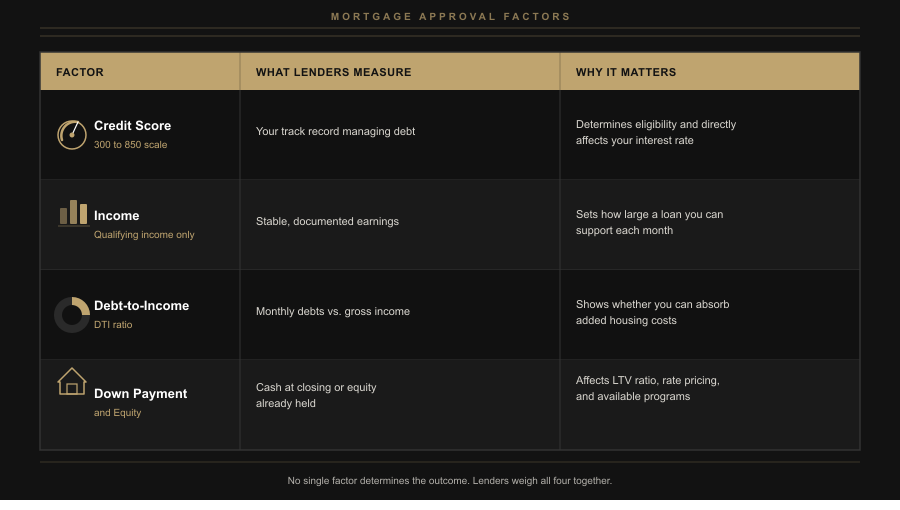The width and height of the screenshot is (900, 510).
Task: Click the debt-to-income donut chart icon
Action: [x=72, y=314]
